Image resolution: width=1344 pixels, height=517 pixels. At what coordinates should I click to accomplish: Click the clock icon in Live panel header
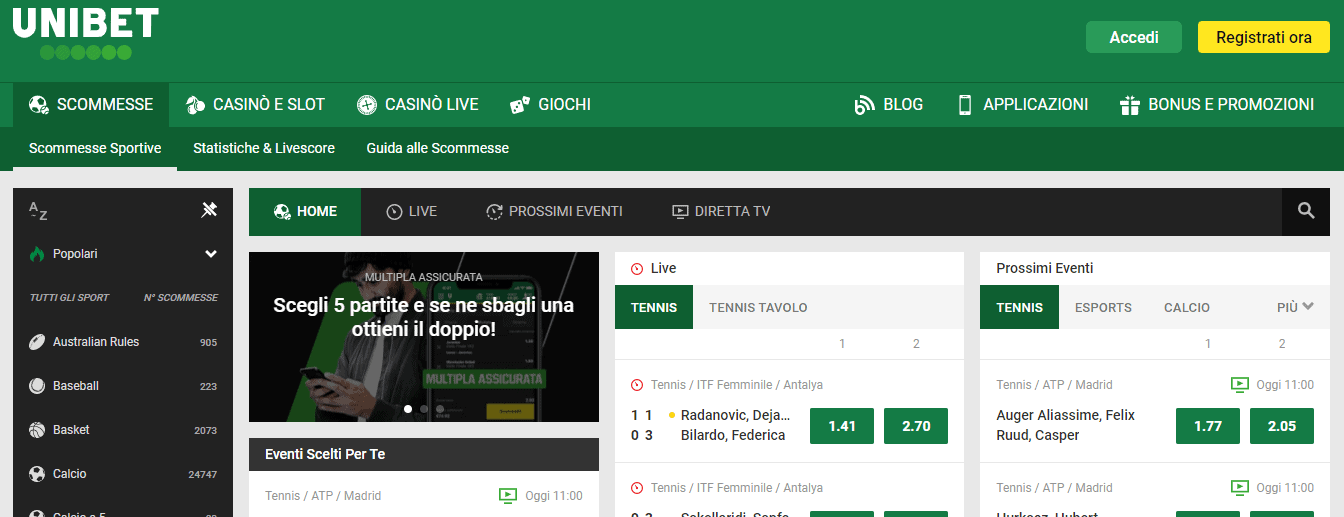click(x=637, y=268)
